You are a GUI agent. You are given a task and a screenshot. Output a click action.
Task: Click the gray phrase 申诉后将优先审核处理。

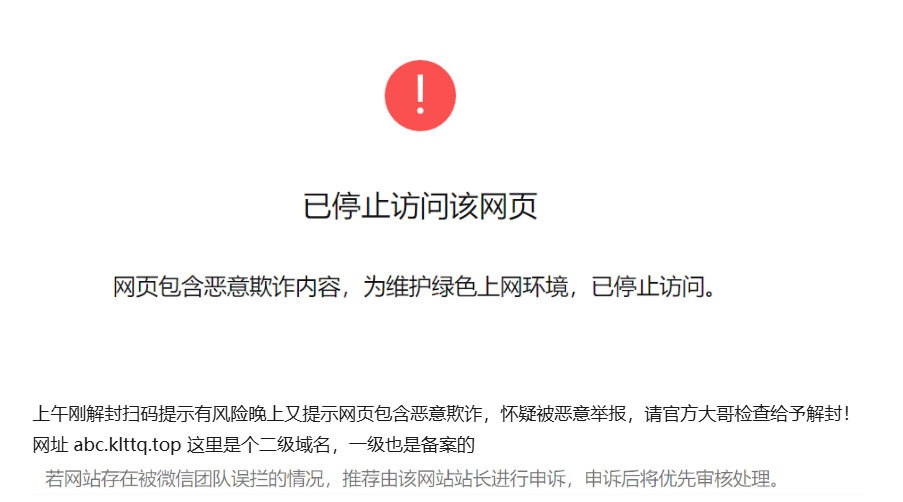682,478
